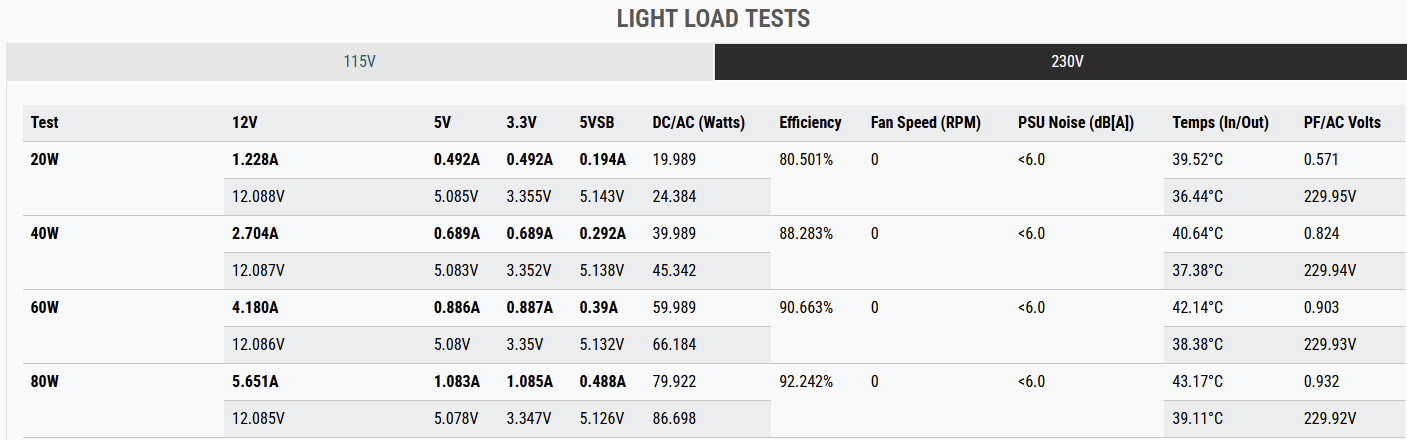Click the Temps (In/Out) column header

coord(1220,123)
